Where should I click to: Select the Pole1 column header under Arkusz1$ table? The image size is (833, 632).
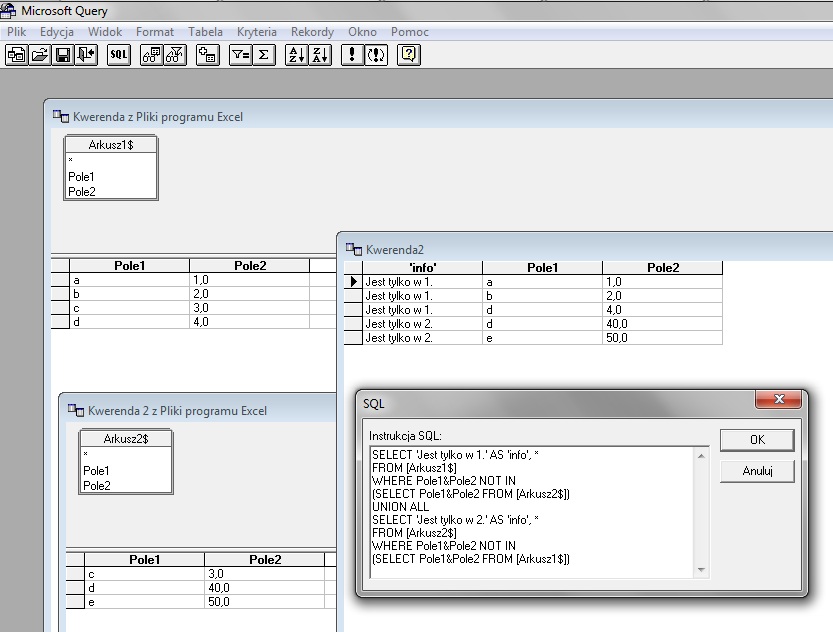click(x=129, y=266)
